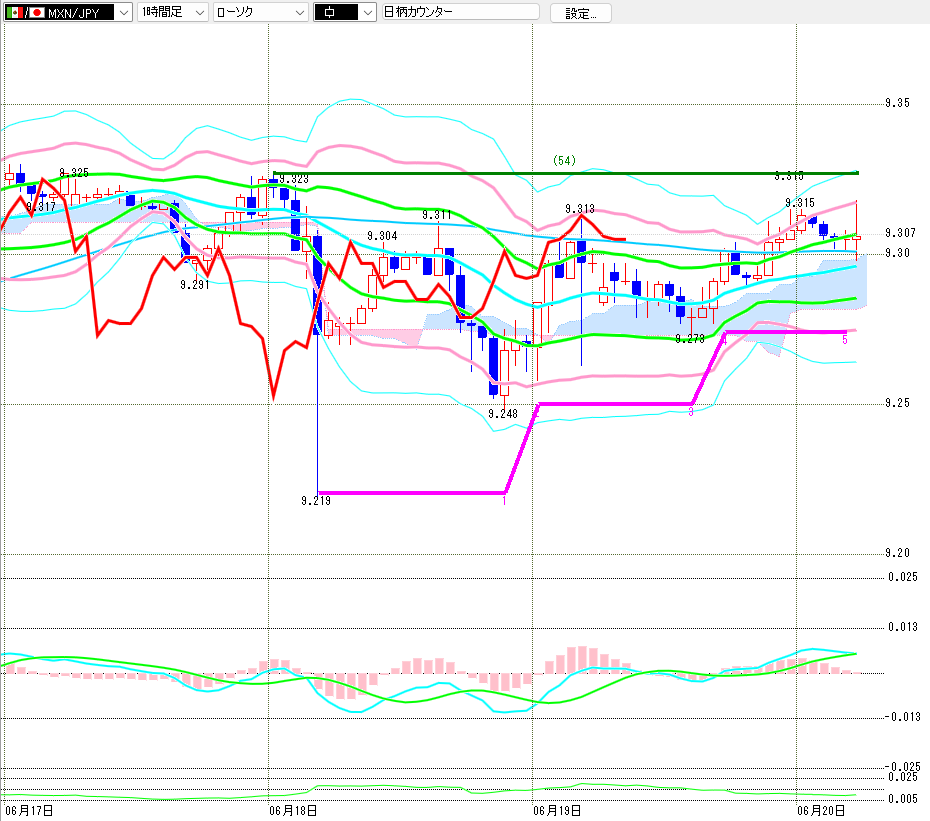Image resolution: width=930 pixels, height=821 pixels.
Task: Expand the 中 size dropdown
Action: pos(345,12)
